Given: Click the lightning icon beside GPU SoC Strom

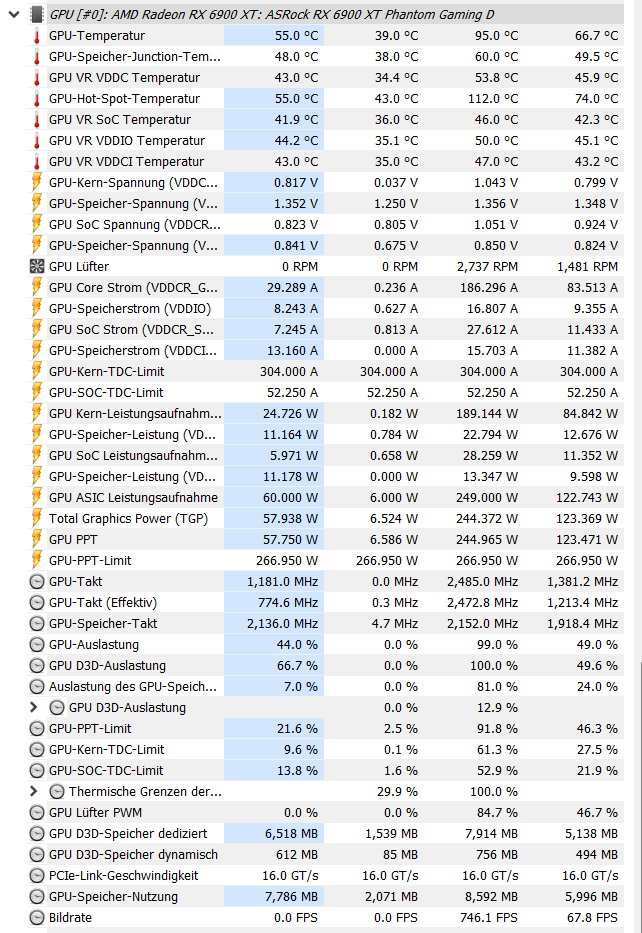Looking at the screenshot, I should tap(37, 330).
